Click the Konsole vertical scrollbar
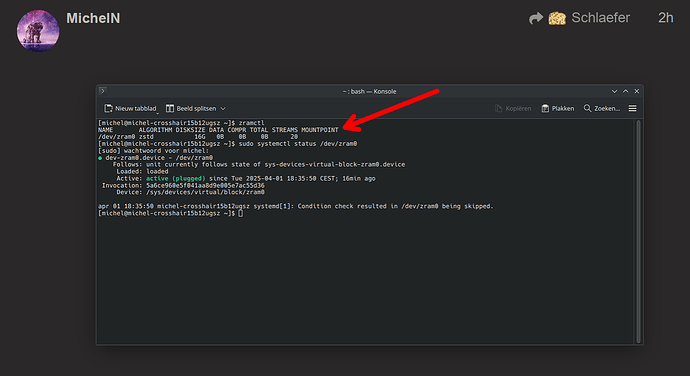Image resolution: width=690 pixels, height=376 pixels. [x=639, y=231]
